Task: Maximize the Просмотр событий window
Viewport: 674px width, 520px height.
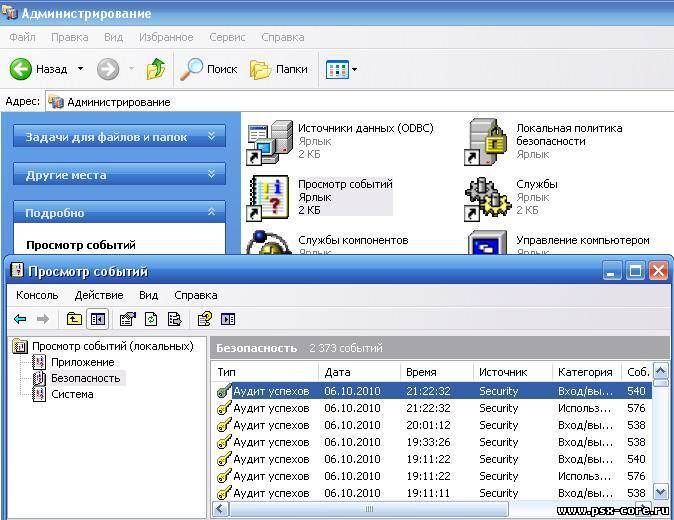Action: [635, 271]
